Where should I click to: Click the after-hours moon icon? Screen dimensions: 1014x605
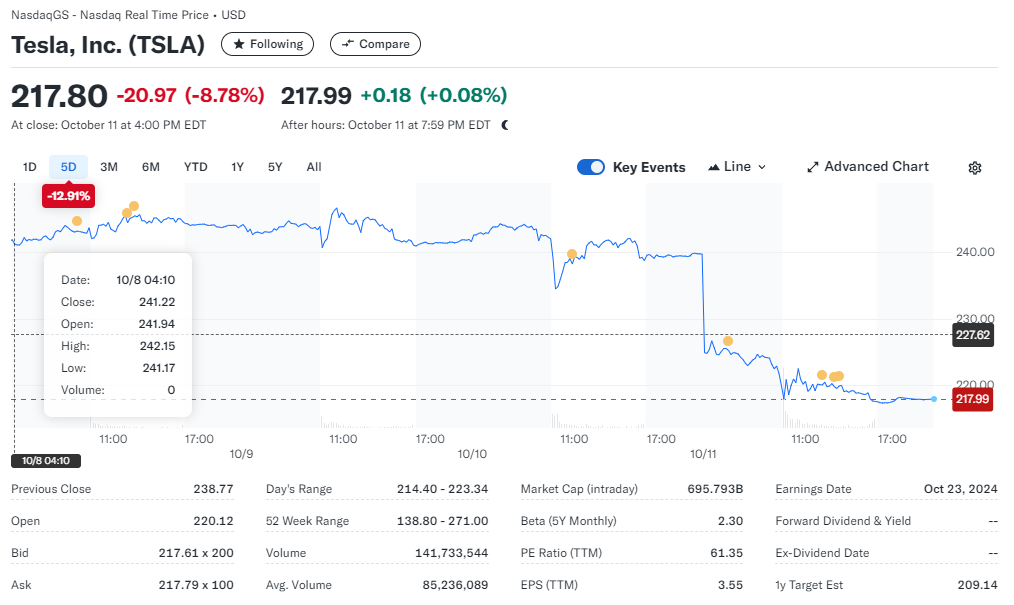tap(505, 125)
